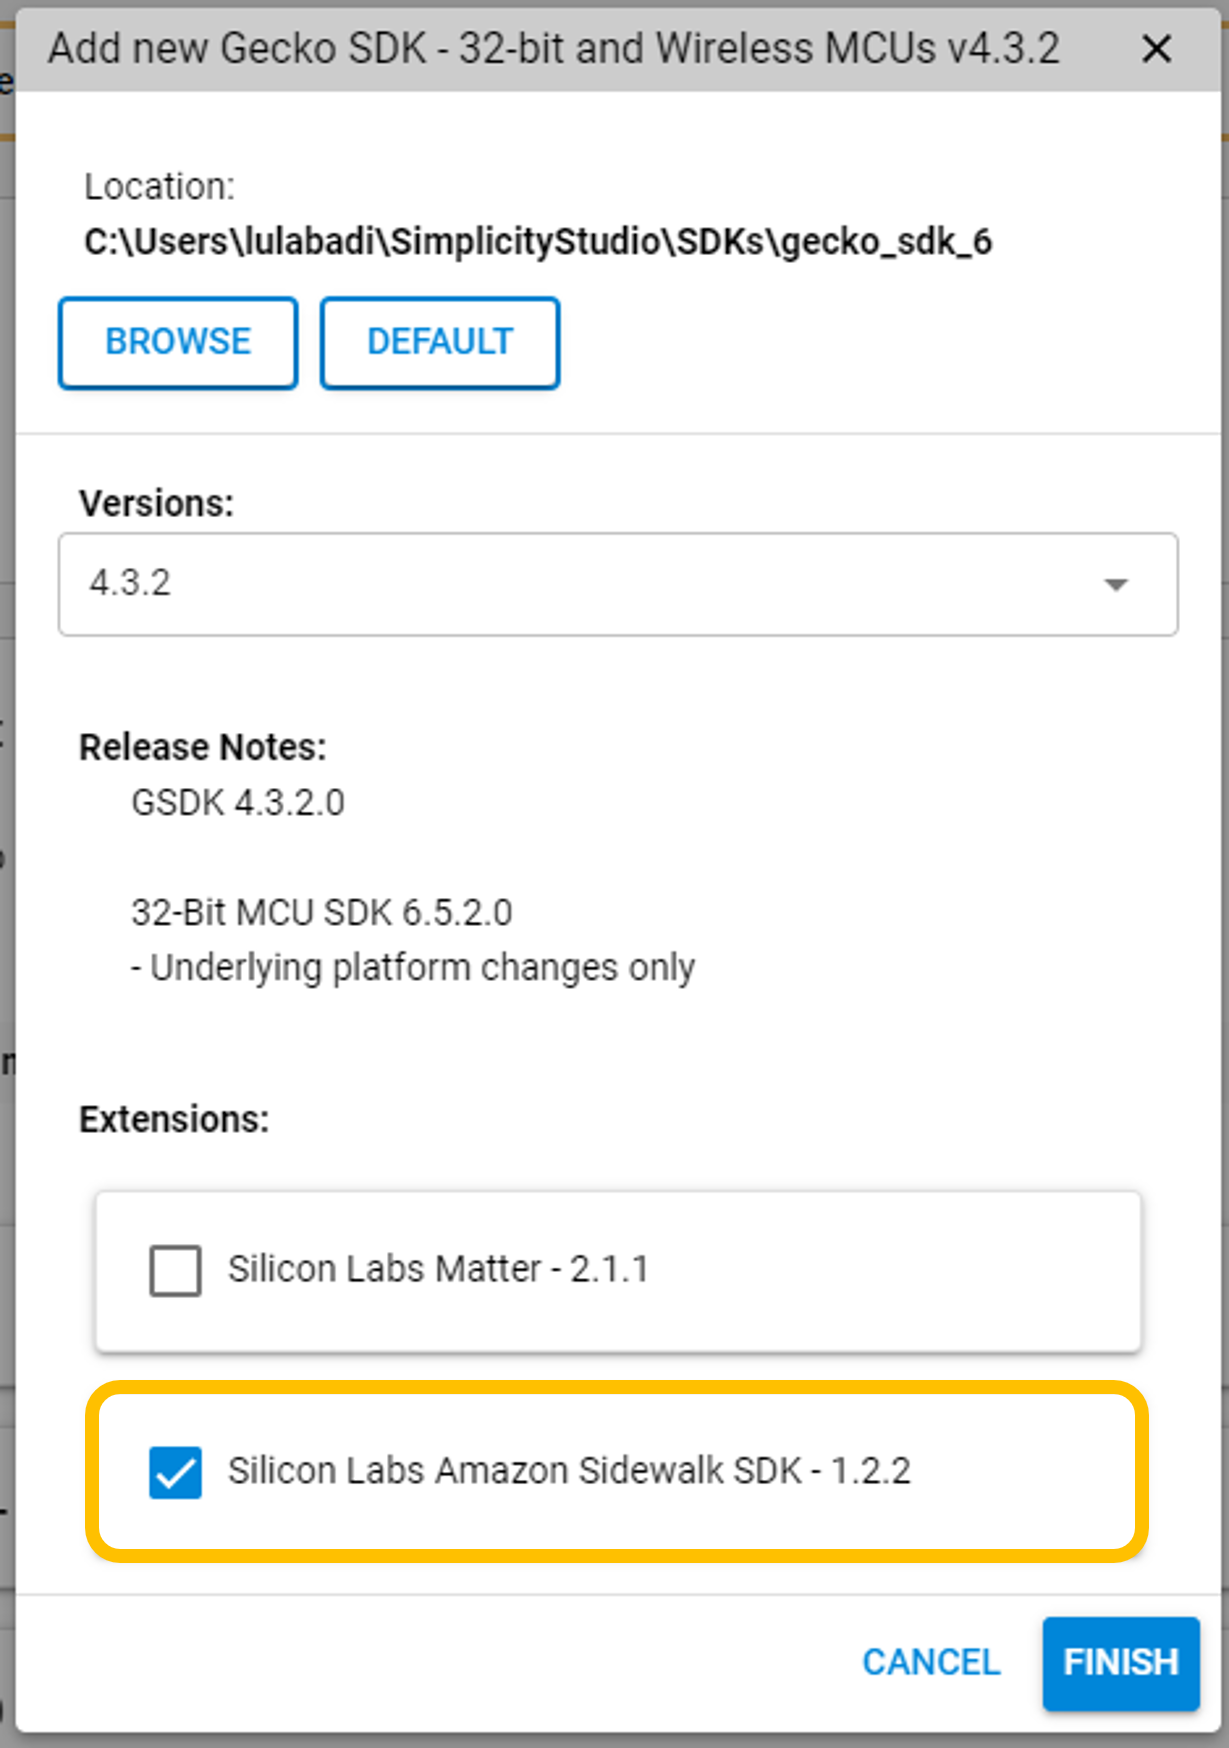The width and height of the screenshot is (1229, 1748).
Task: Click the Release Notes heading
Action: [x=204, y=746]
